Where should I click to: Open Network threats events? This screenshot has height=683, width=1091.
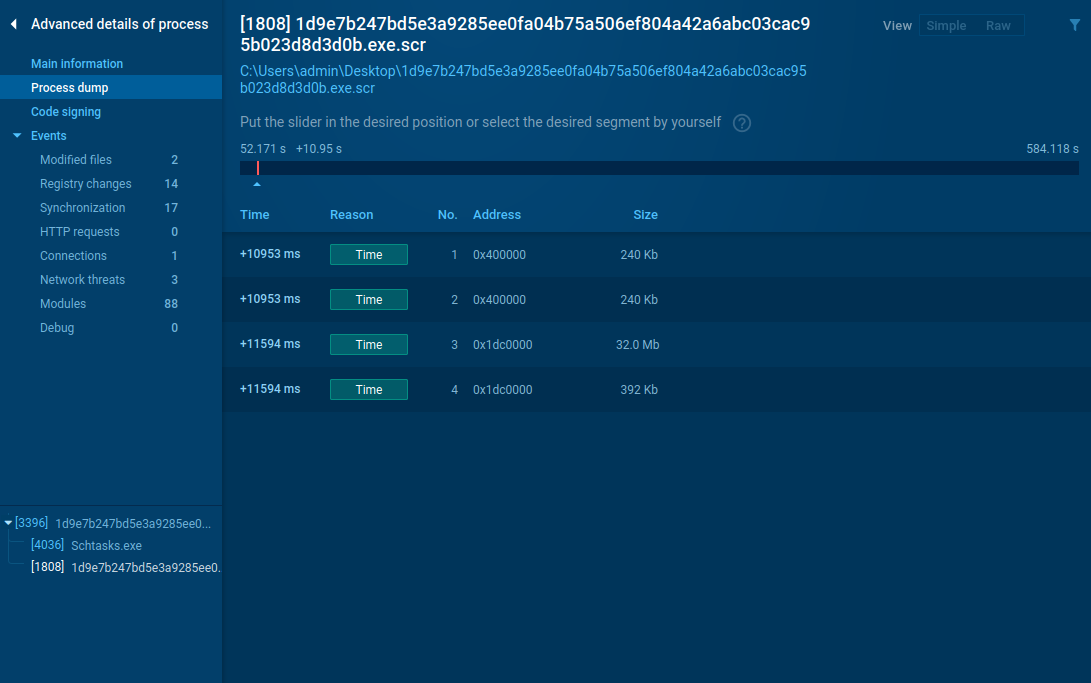82,279
